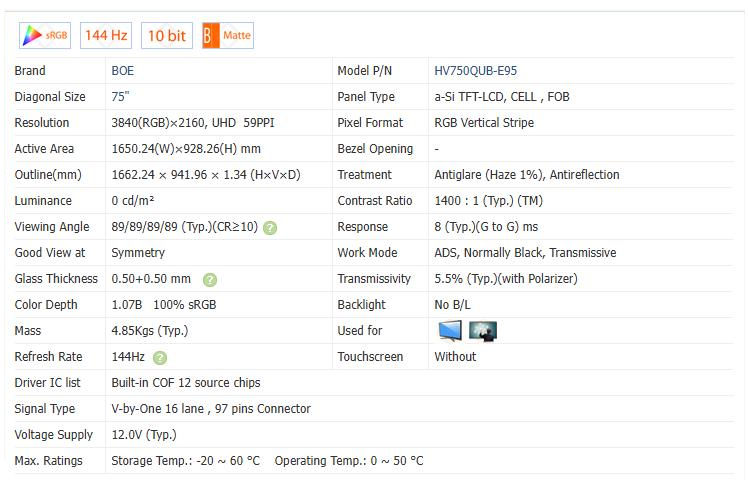Click the help icon beside 144Hz refresh rate
750x480 pixels.
coord(160,358)
